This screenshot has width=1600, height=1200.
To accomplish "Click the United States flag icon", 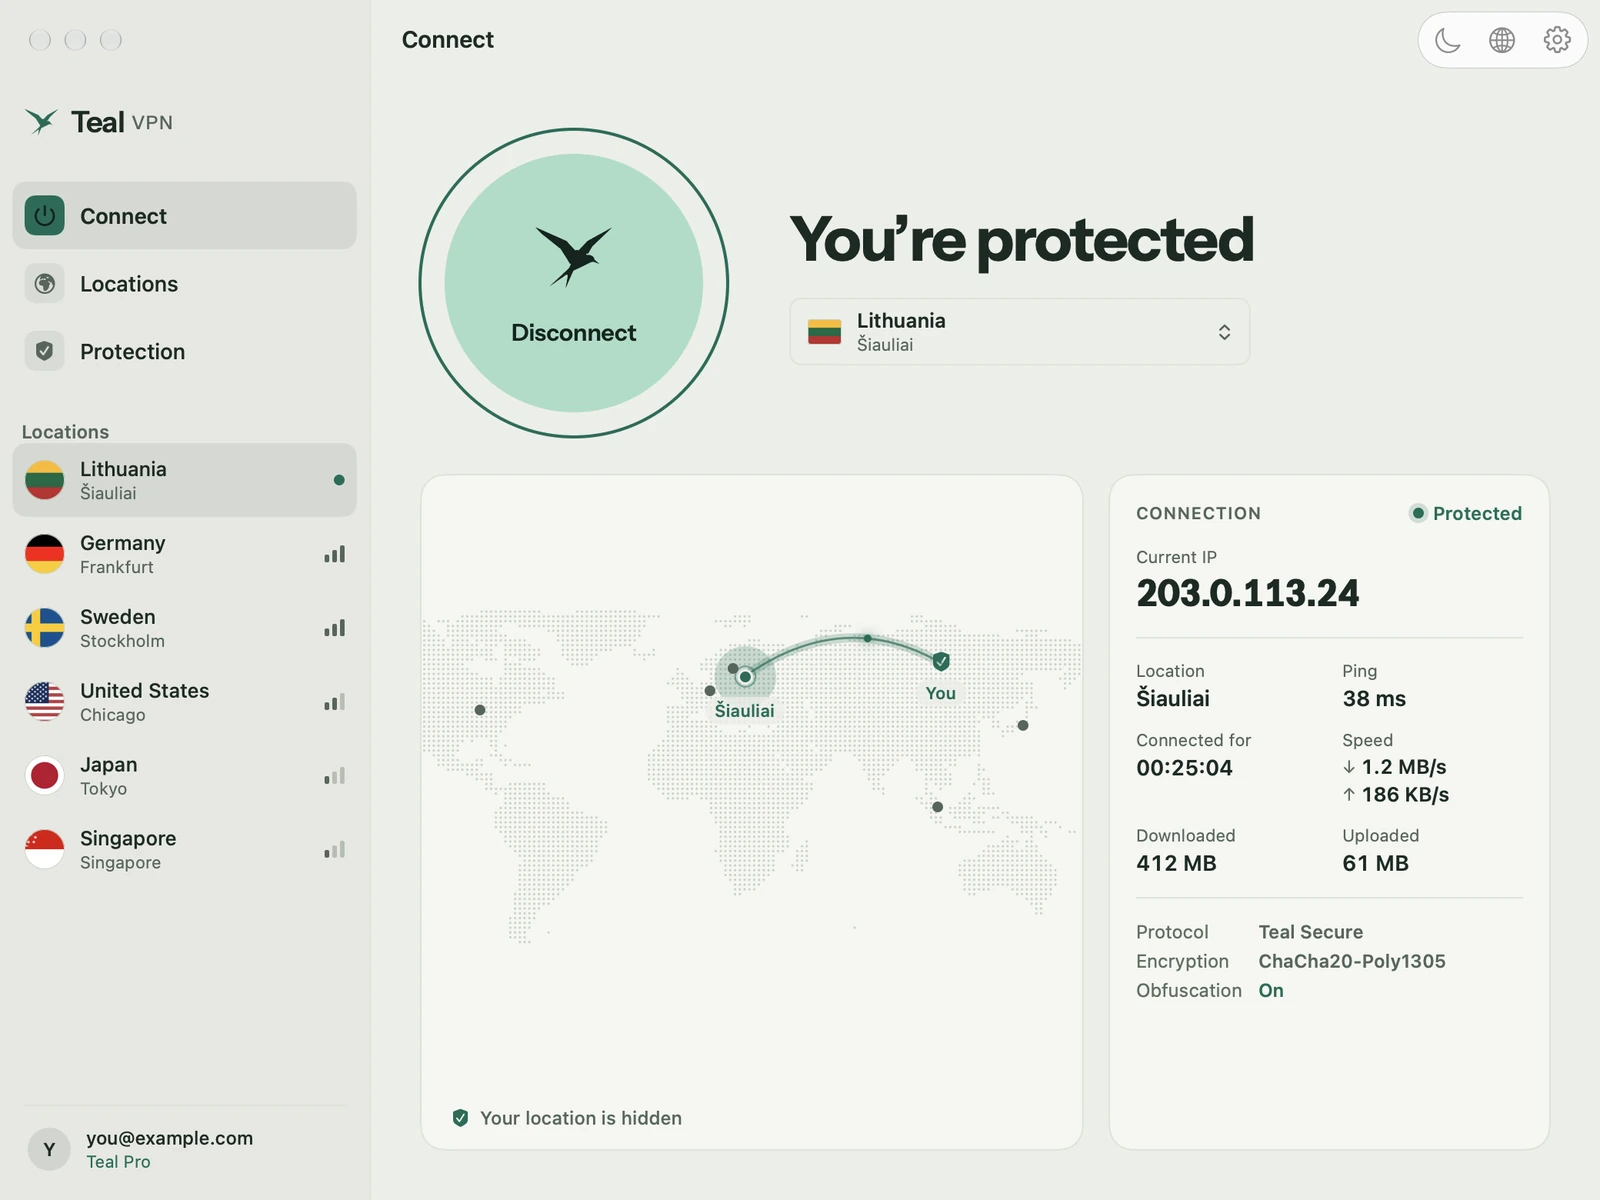I will (44, 702).
